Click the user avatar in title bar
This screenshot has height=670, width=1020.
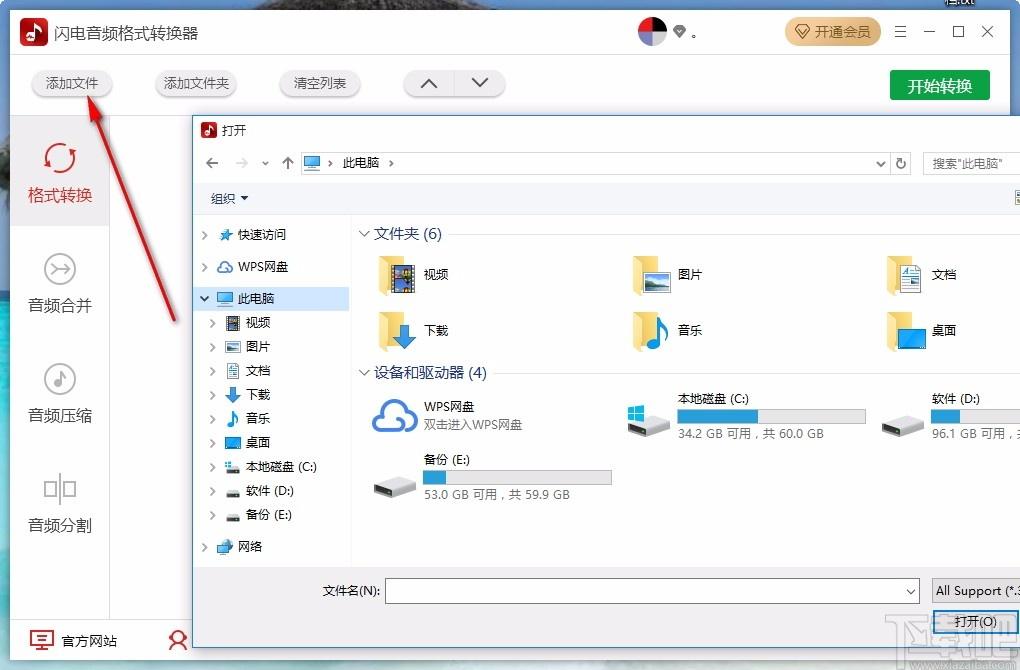click(x=652, y=31)
